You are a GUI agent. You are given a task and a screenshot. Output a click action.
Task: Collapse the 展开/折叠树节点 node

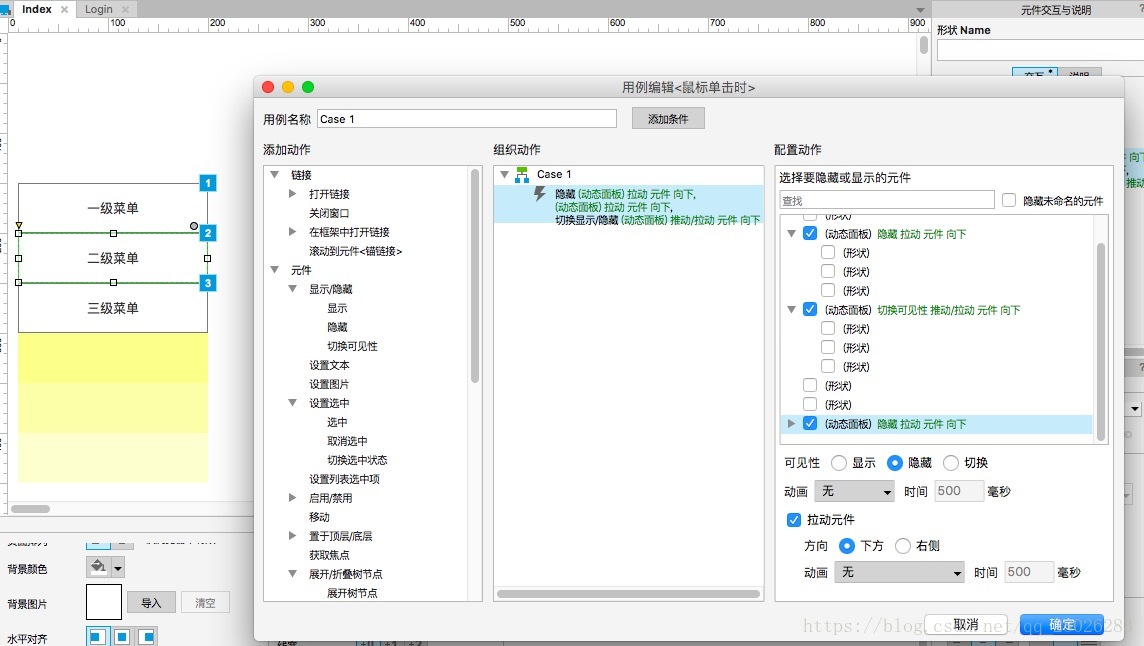(x=293, y=573)
